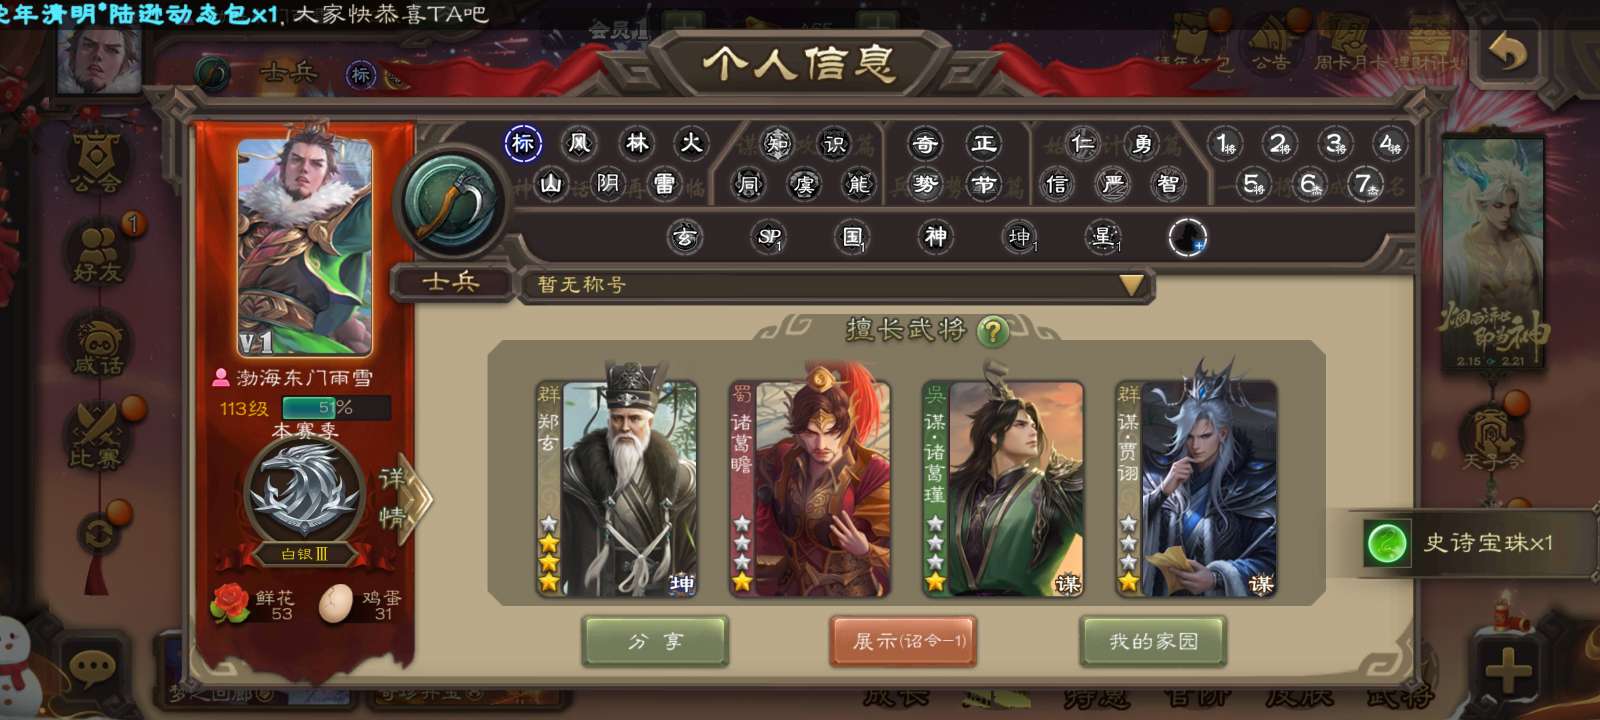1600x720 pixels.
Task: Click the 天子令 lantern icon
Action: coord(1492,436)
